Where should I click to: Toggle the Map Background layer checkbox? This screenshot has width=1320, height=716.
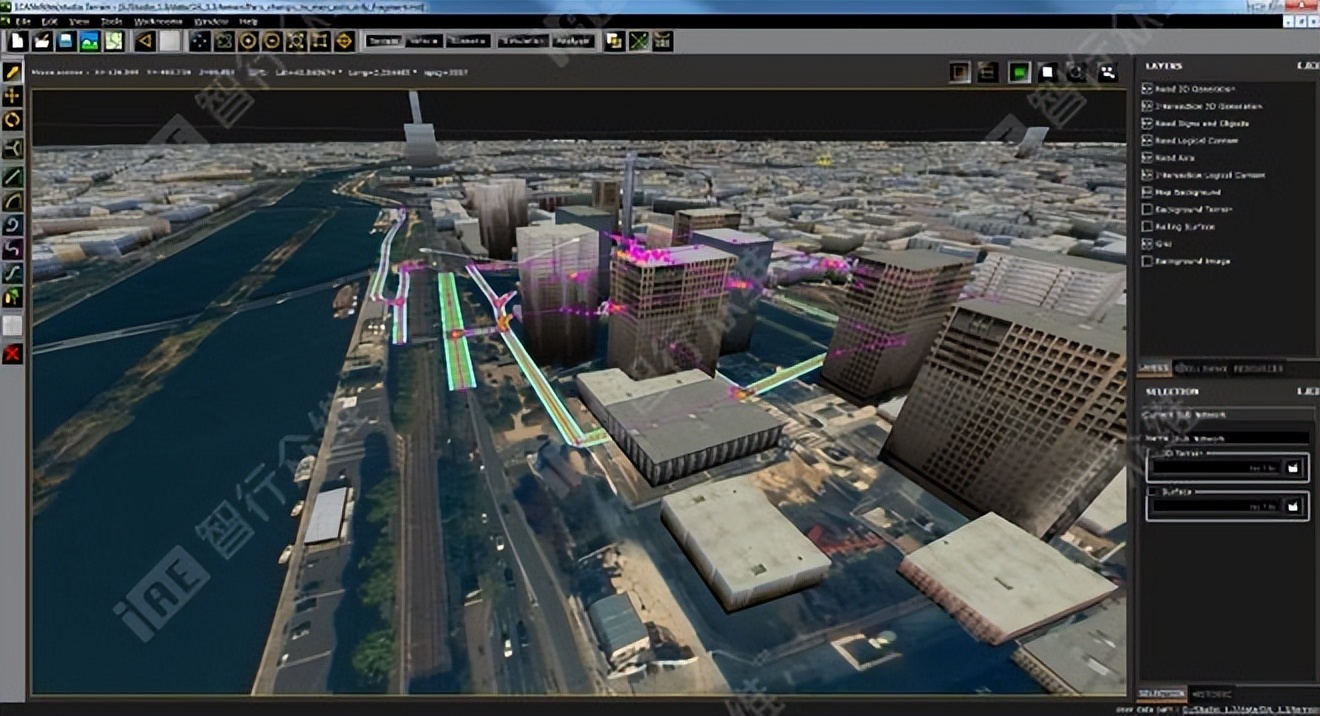[x=1147, y=192]
